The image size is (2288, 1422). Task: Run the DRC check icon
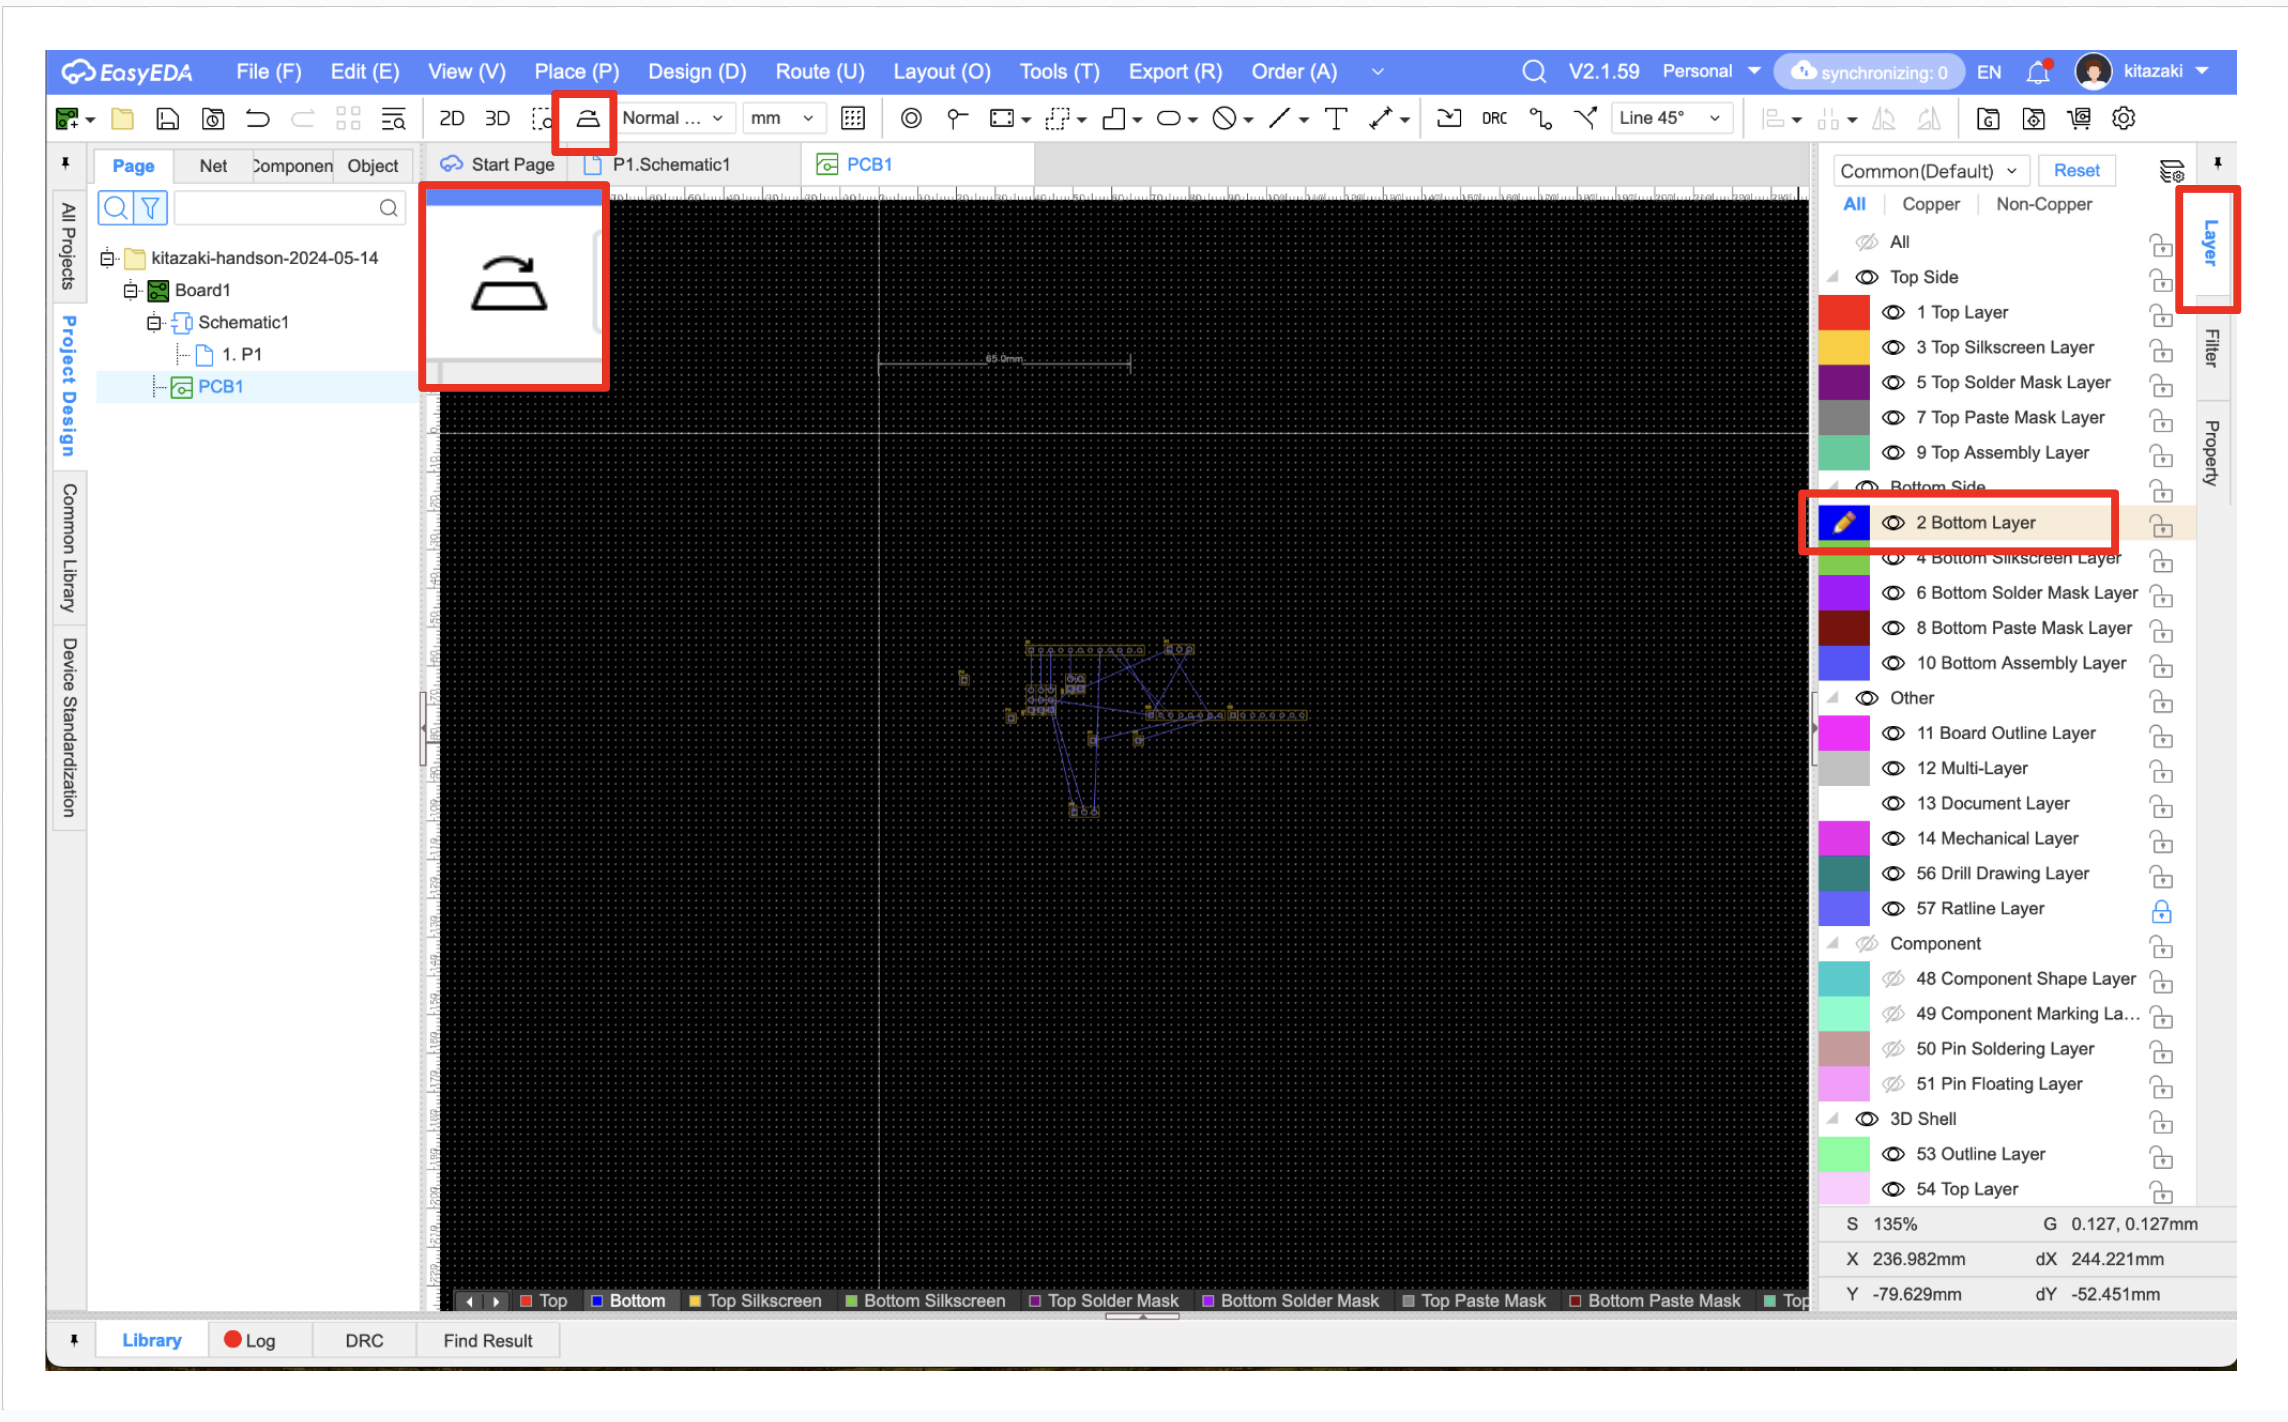[1494, 119]
